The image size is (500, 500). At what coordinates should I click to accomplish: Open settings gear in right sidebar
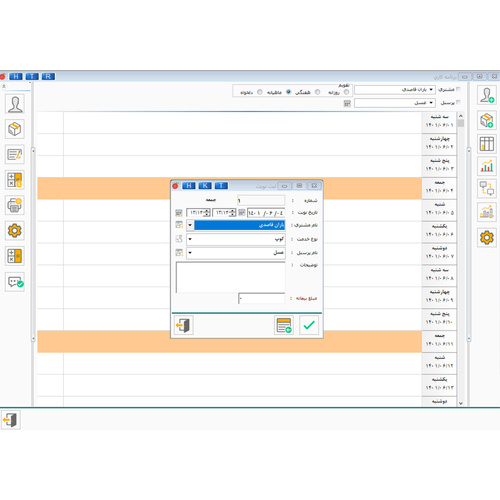pos(487,238)
